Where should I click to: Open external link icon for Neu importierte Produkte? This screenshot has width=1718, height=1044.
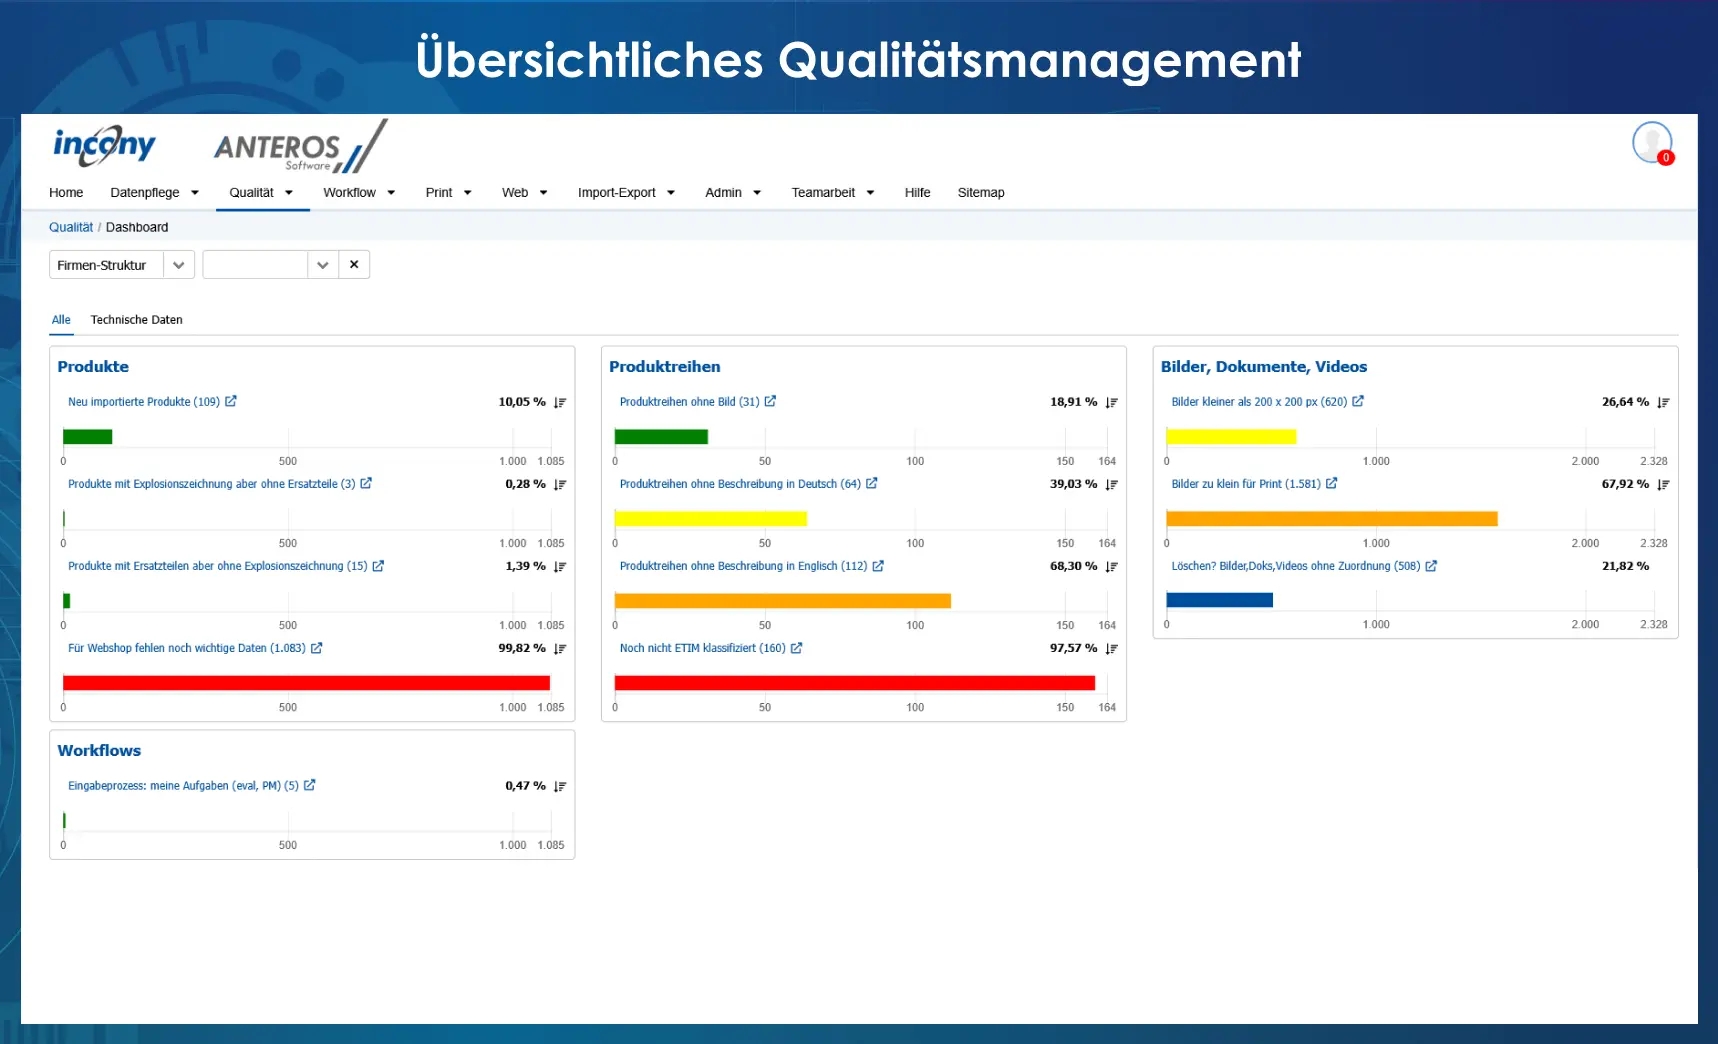pos(231,401)
